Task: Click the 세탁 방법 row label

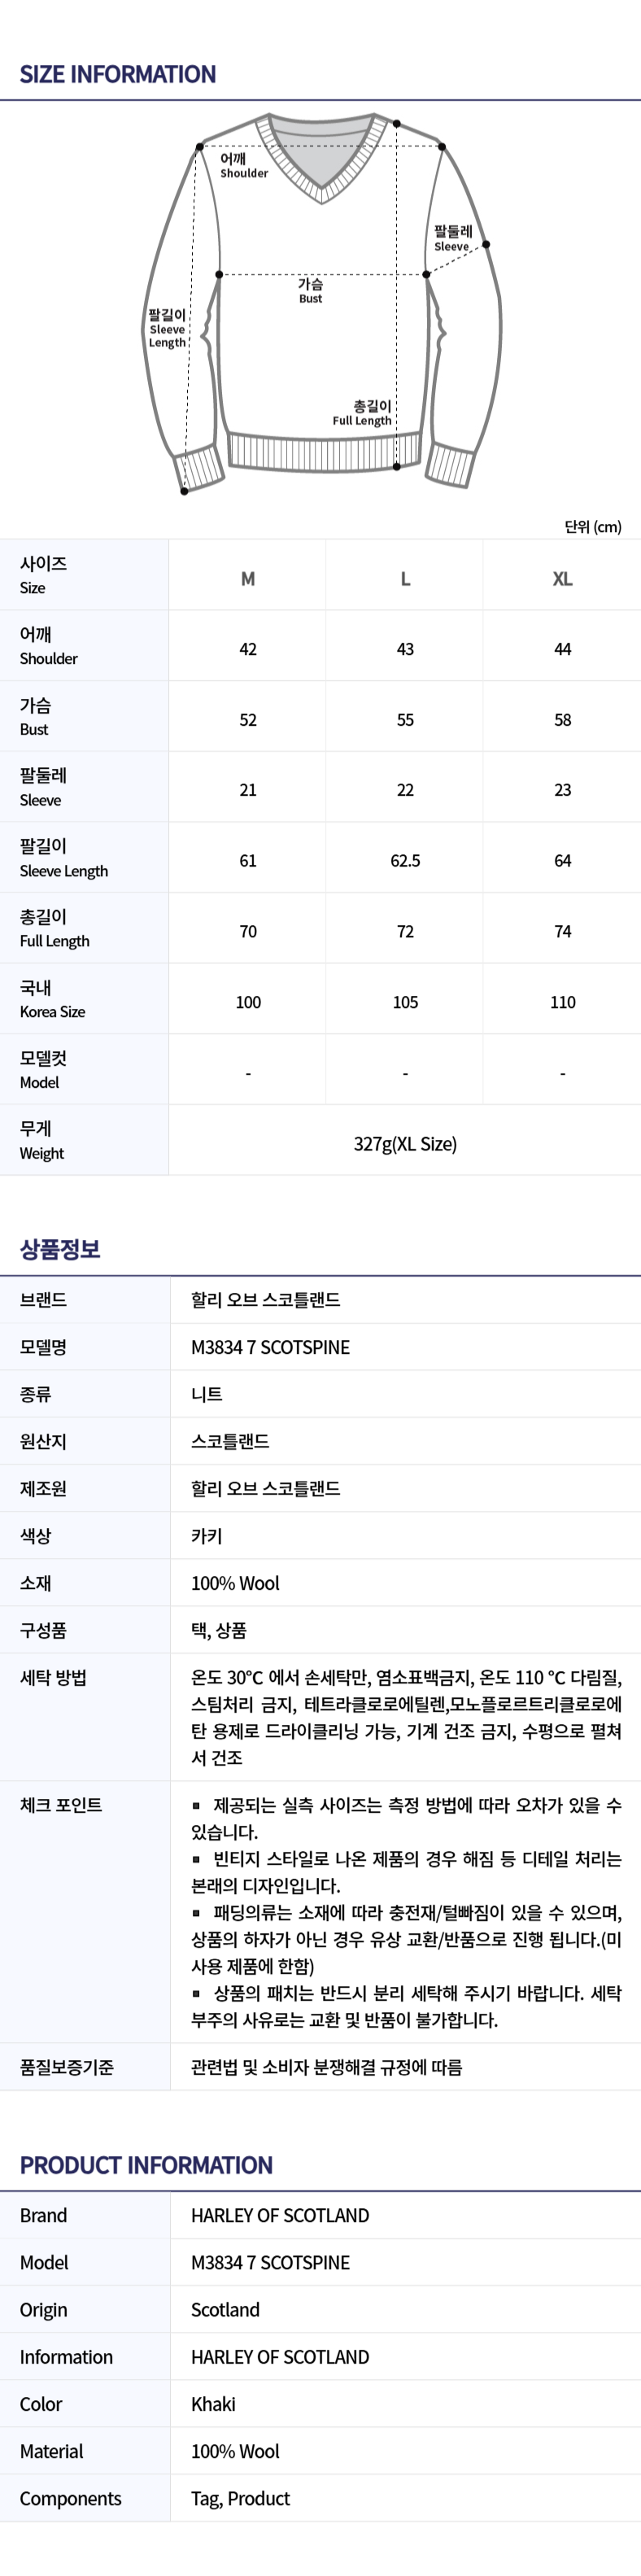Action: coord(53,1677)
